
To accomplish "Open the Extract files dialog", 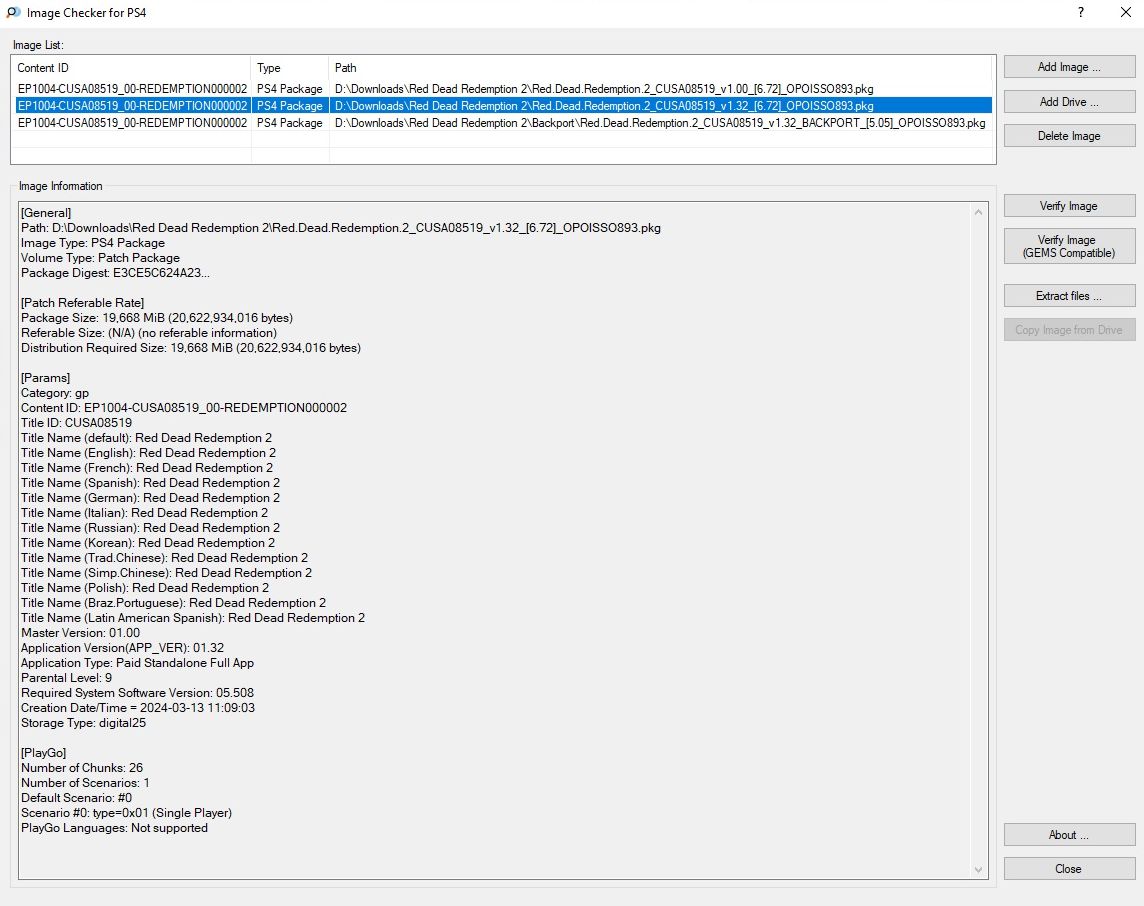I will pos(1069,295).
